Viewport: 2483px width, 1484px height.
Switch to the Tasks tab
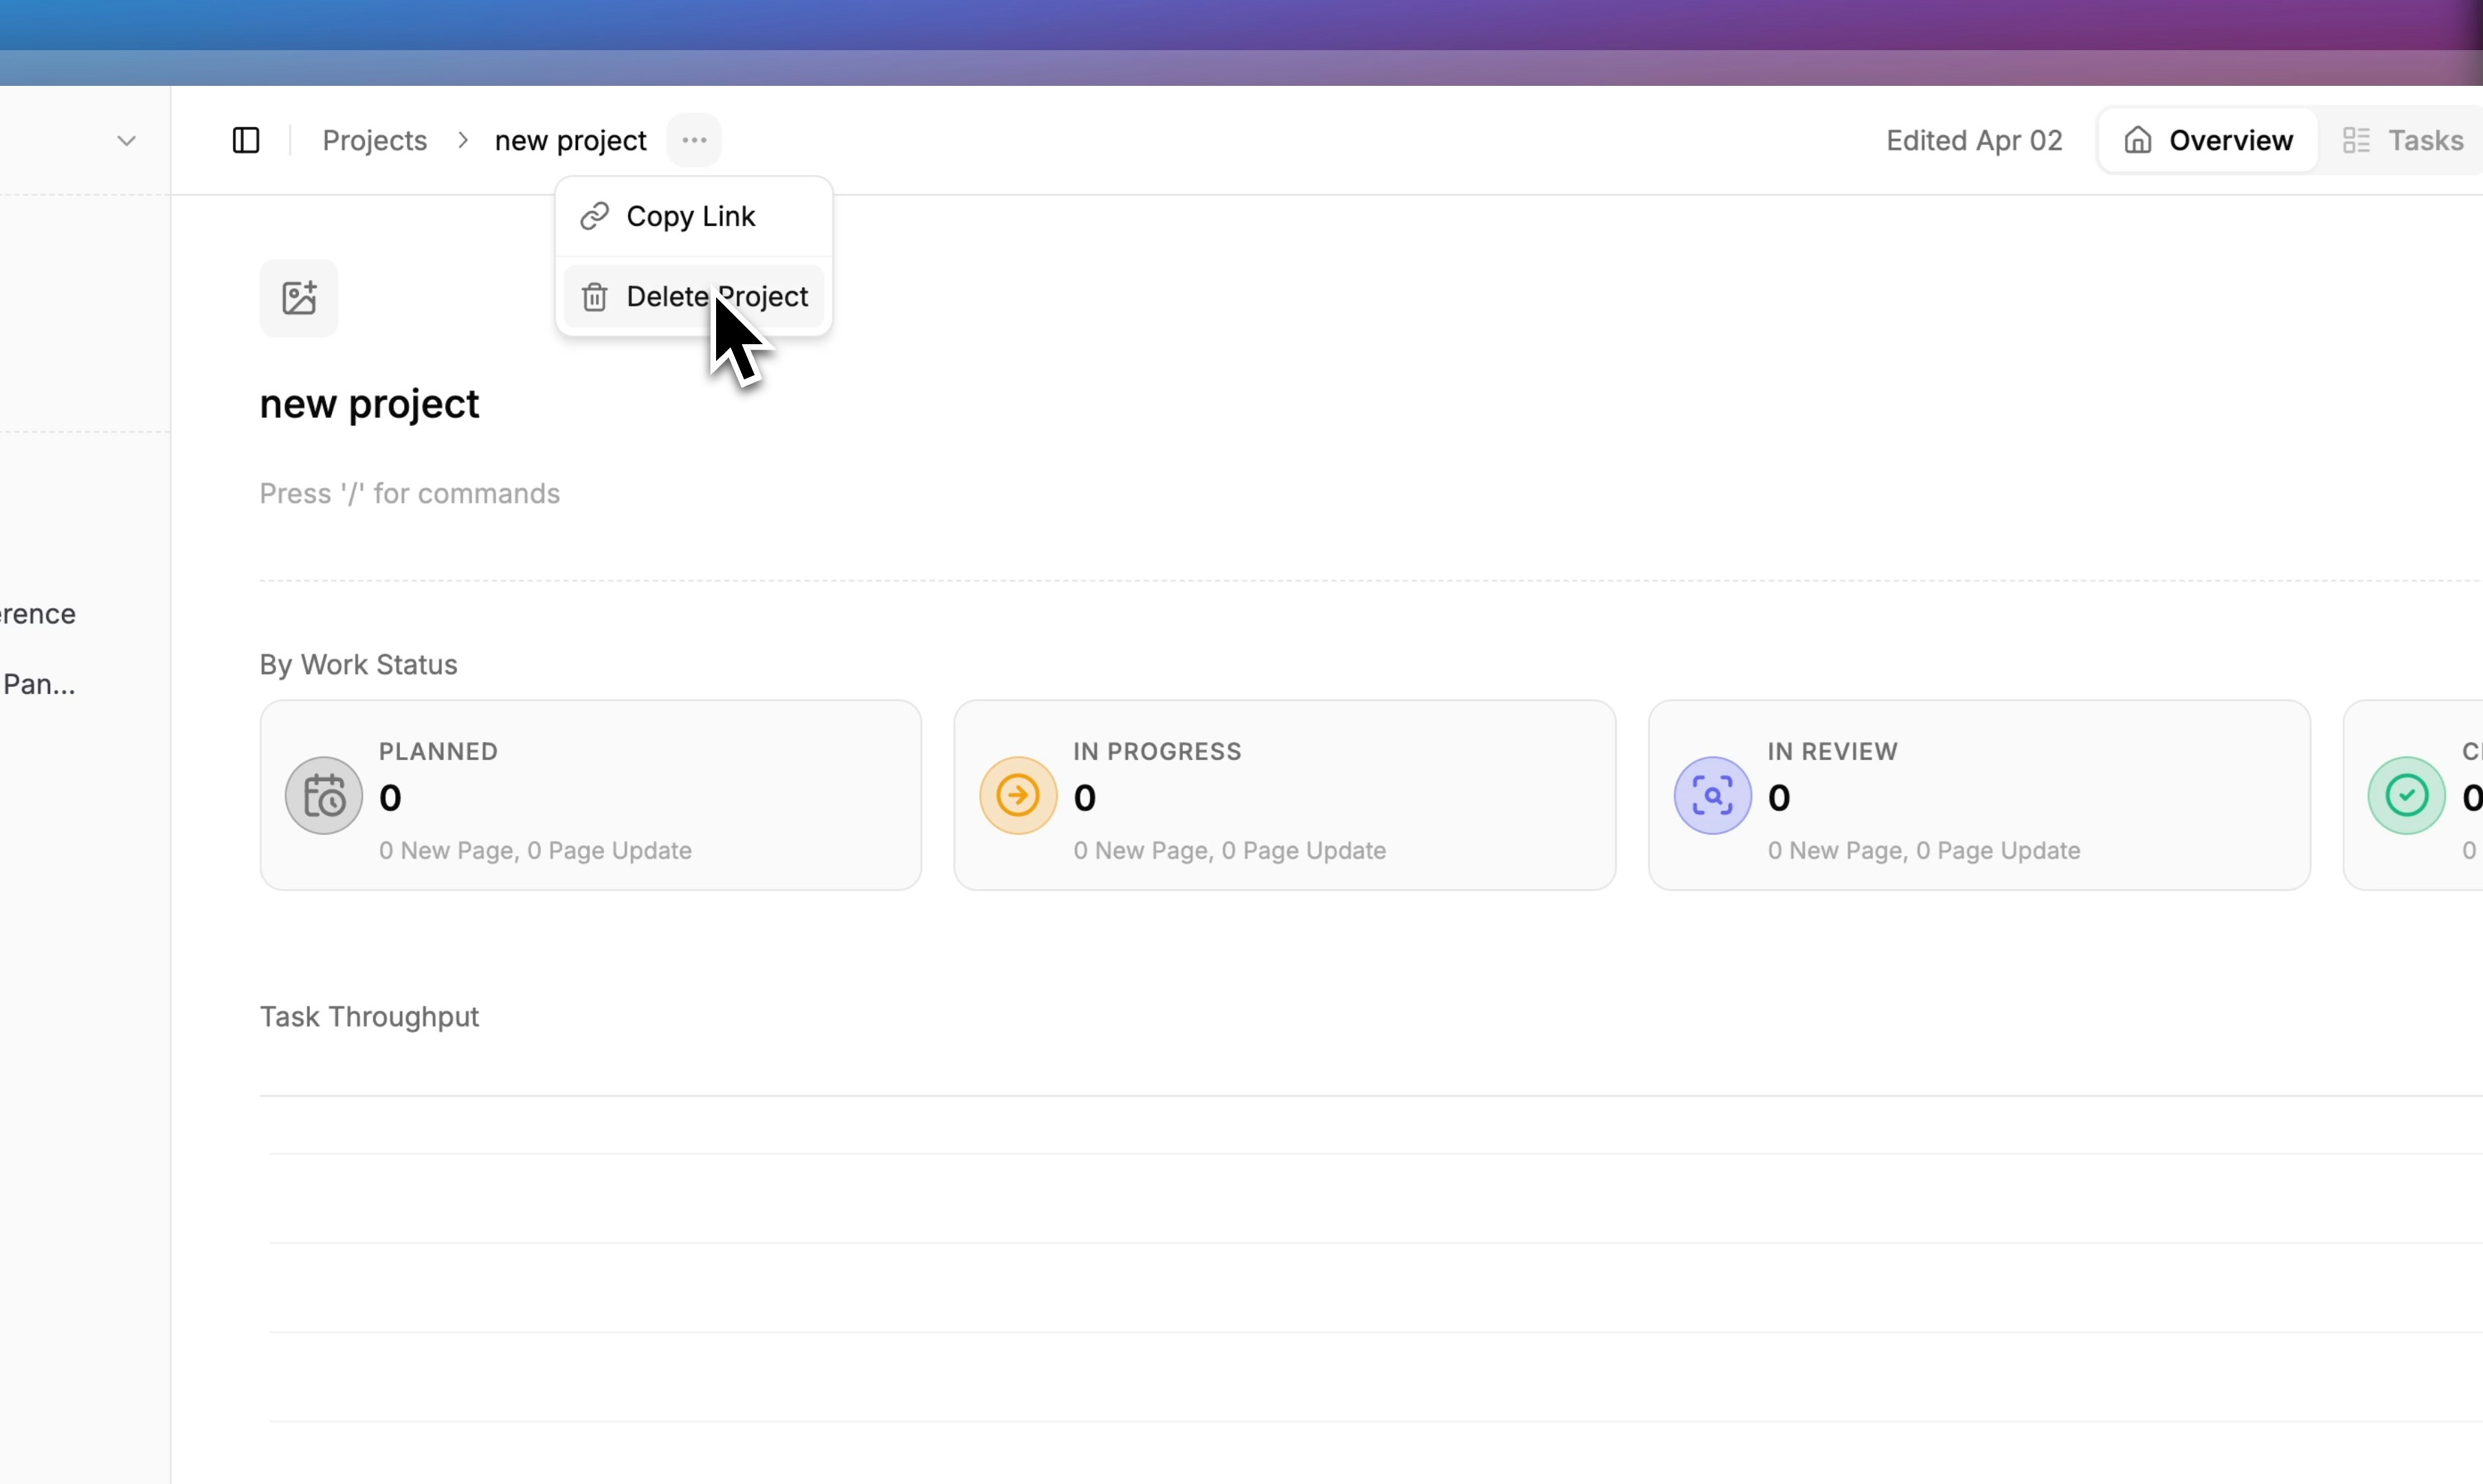tap(2404, 140)
